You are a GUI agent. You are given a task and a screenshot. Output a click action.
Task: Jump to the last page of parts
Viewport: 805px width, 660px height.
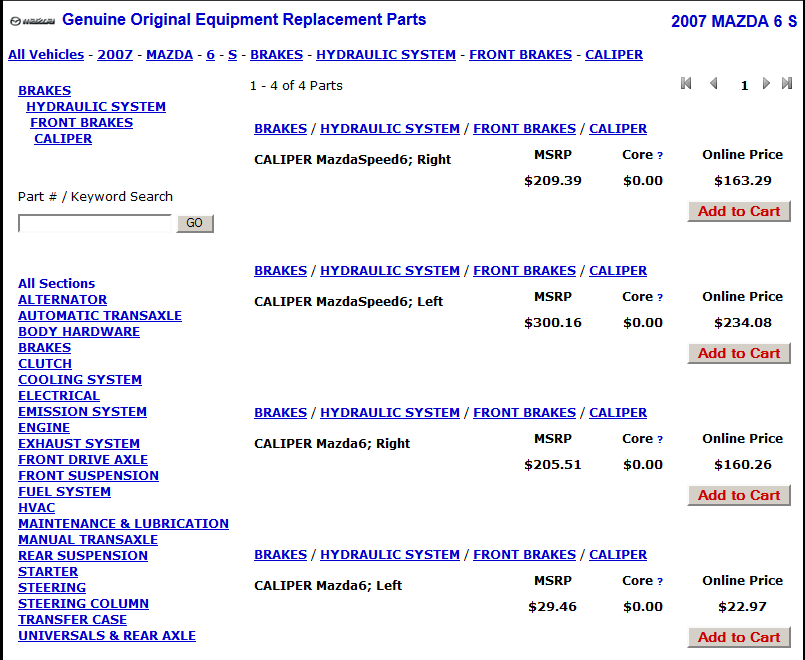coord(787,83)
